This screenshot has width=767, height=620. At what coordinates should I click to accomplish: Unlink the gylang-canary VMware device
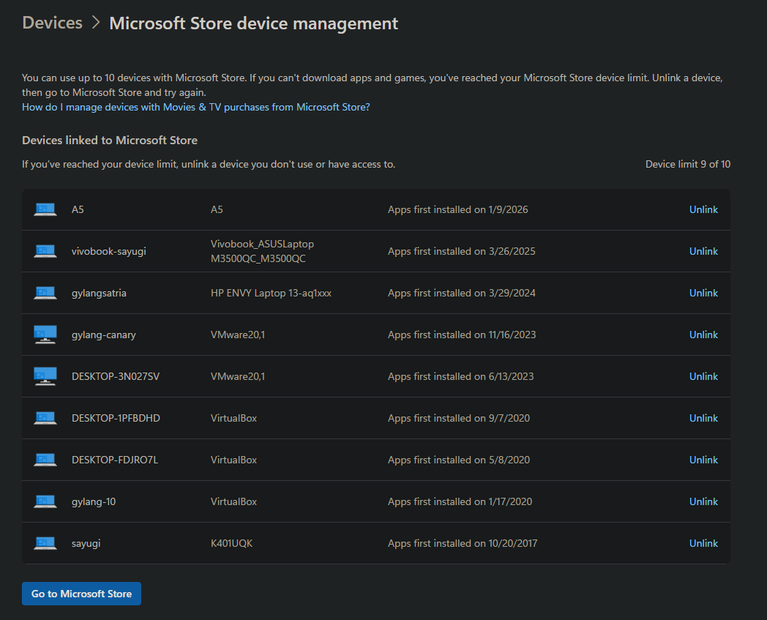coord(703,335)
